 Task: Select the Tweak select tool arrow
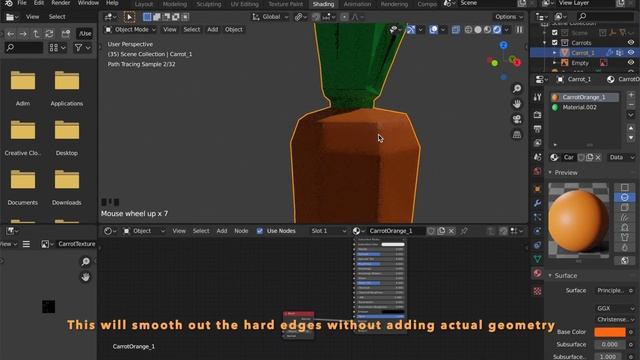(x=129, y=17)
